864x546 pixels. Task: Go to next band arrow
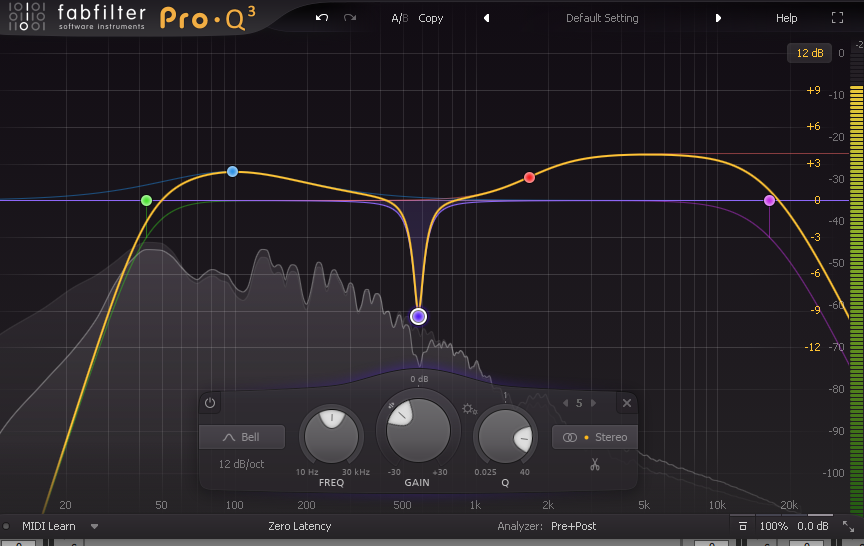(593, 403)
